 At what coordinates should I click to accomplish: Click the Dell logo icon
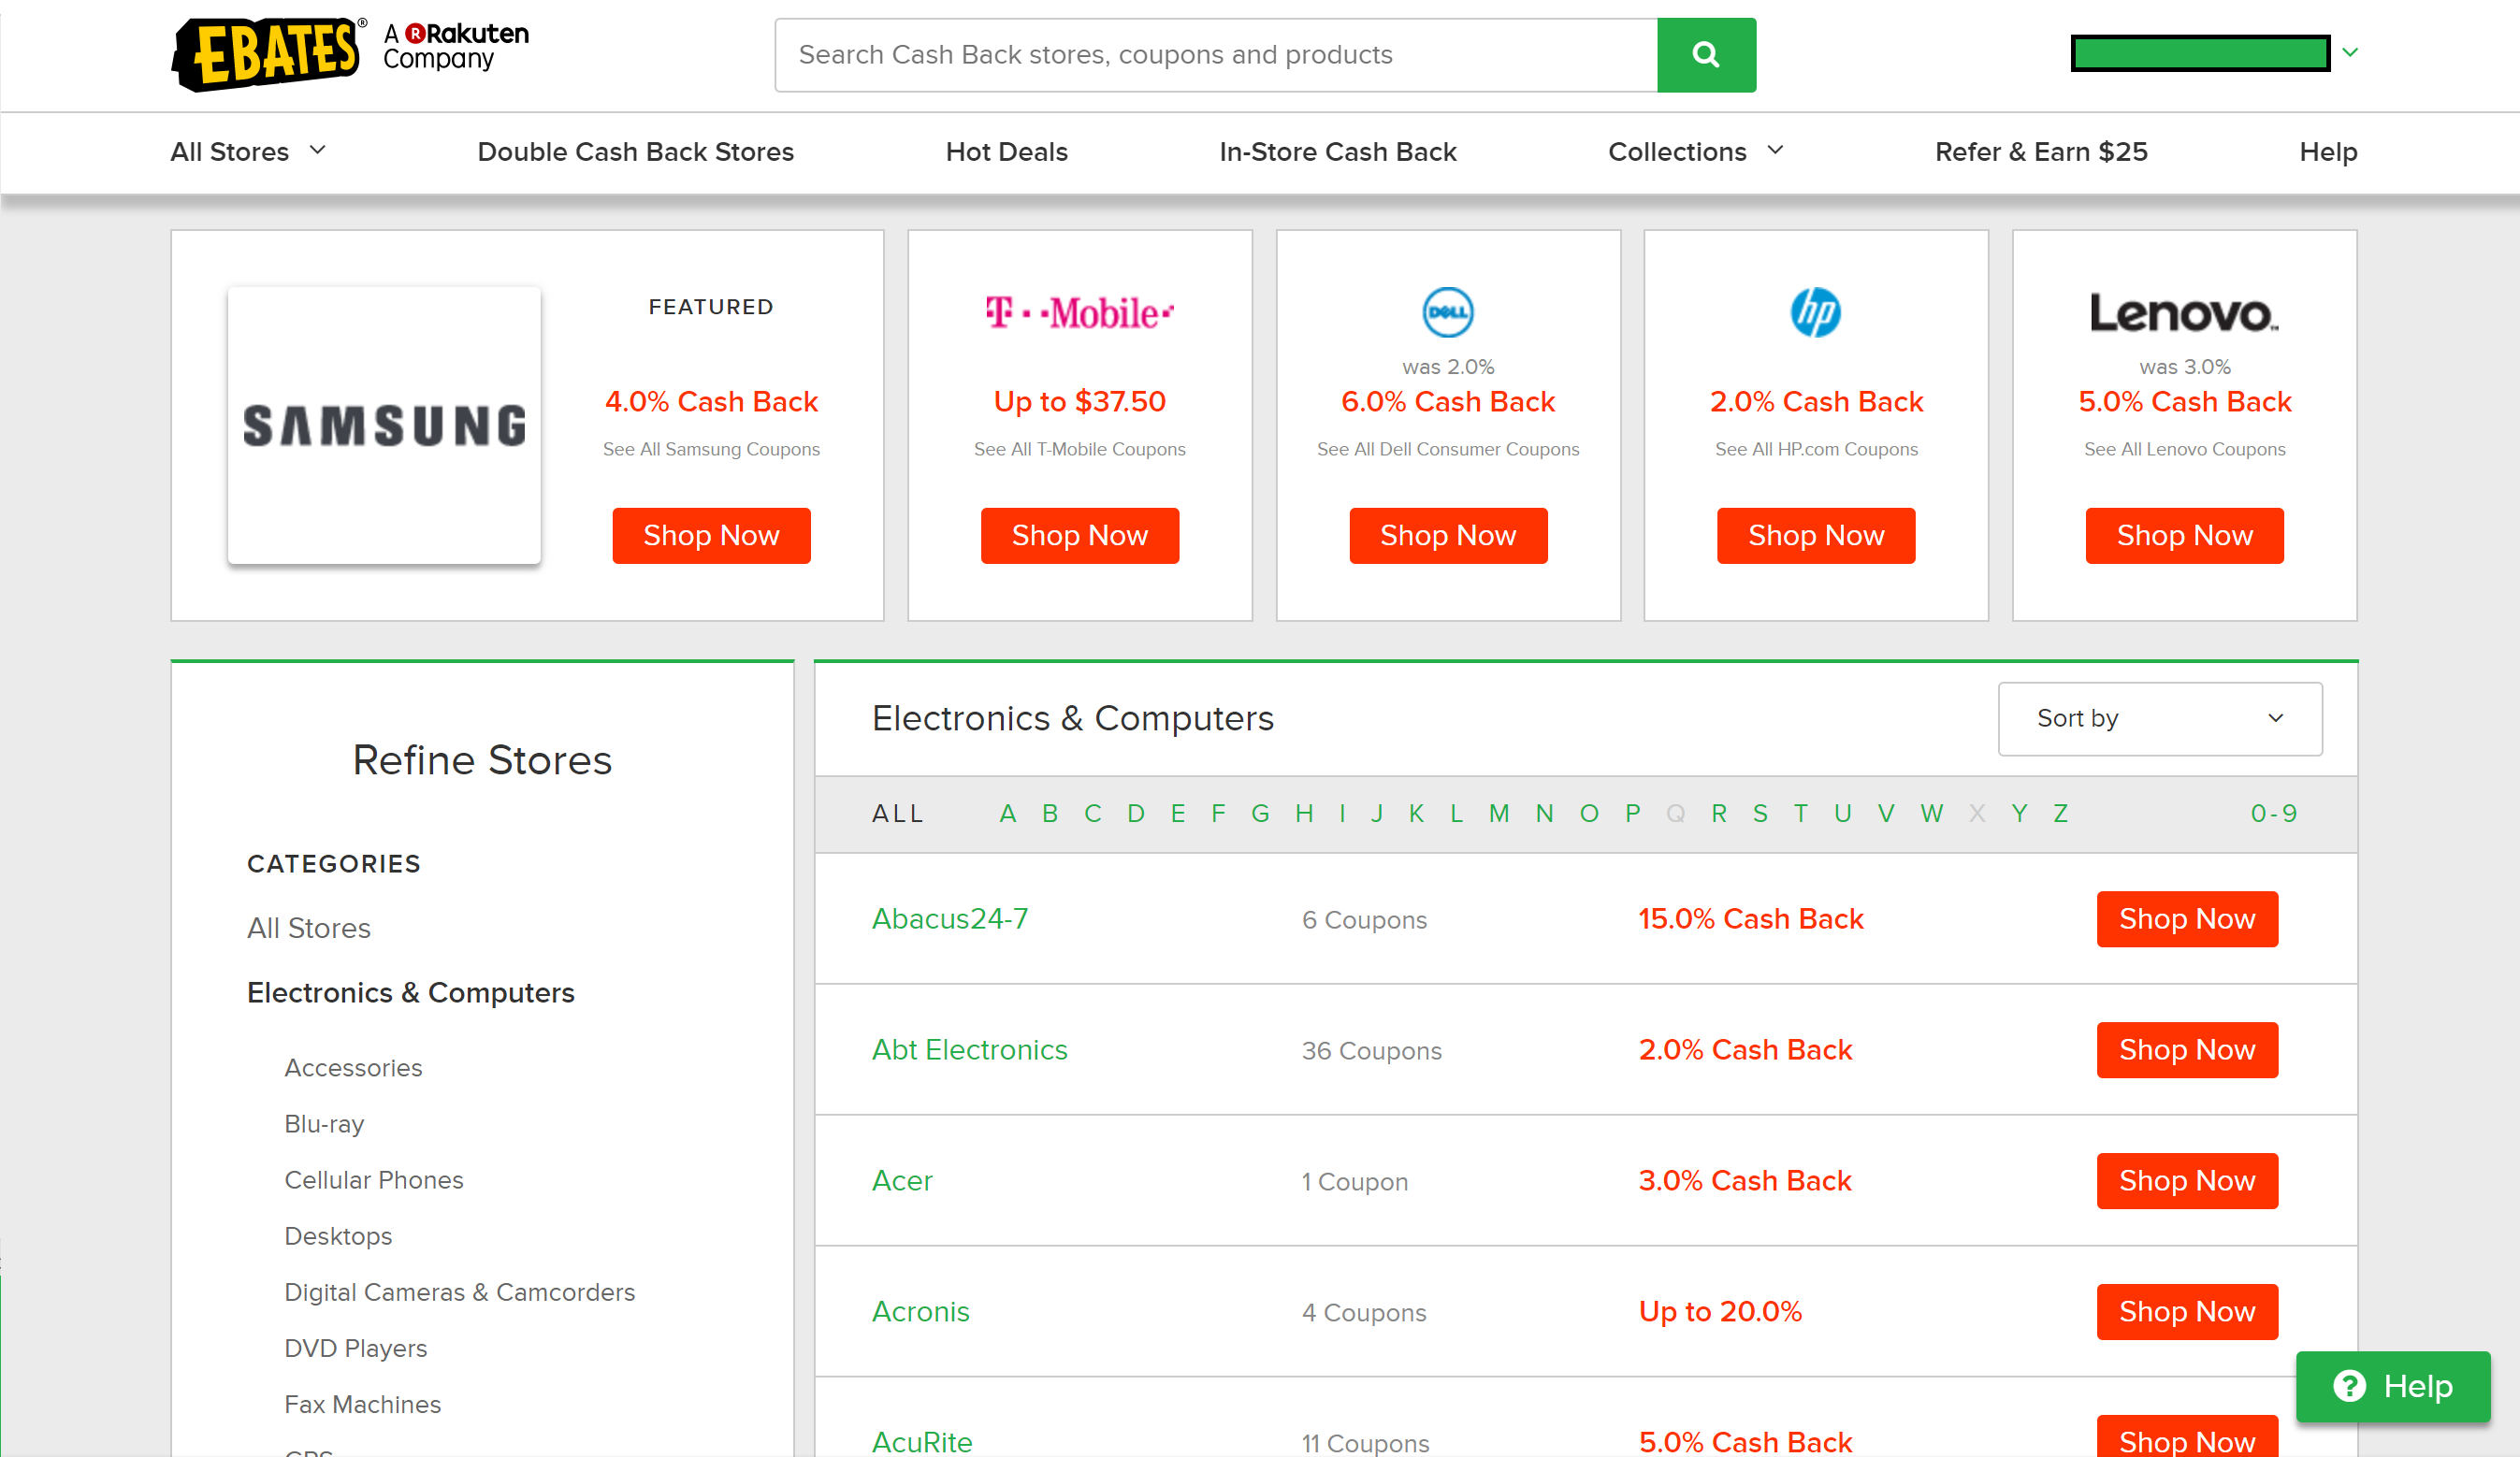pyautogui.click(x=1447, y=312)
